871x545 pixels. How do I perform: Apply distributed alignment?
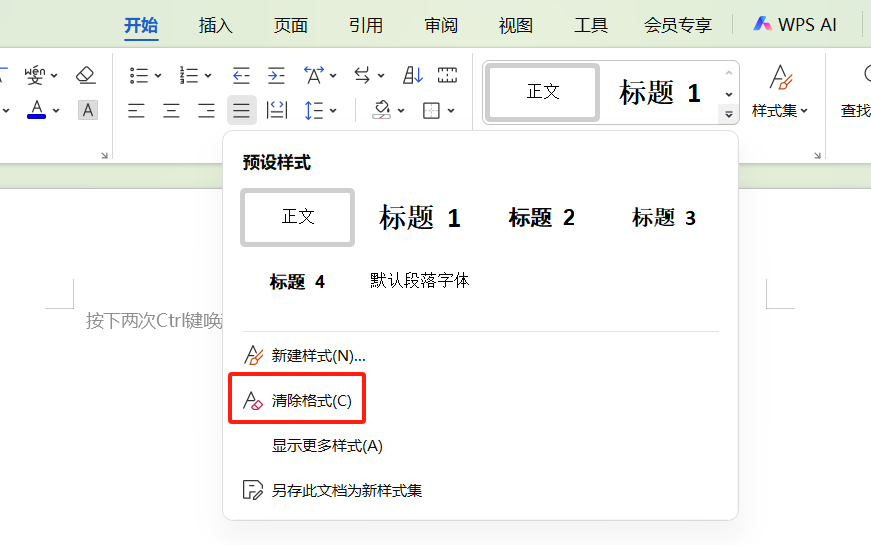point(277,111)
